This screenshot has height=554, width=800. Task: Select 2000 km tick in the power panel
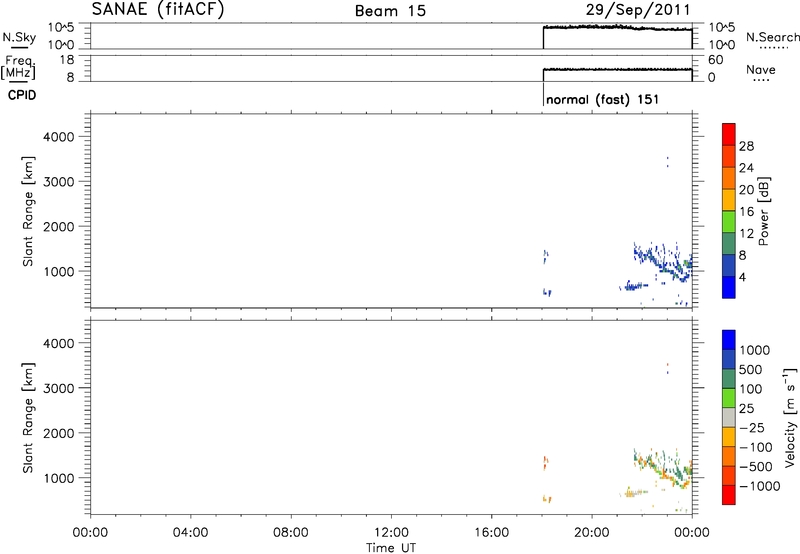pyautogui.click(x=59, y=226)
